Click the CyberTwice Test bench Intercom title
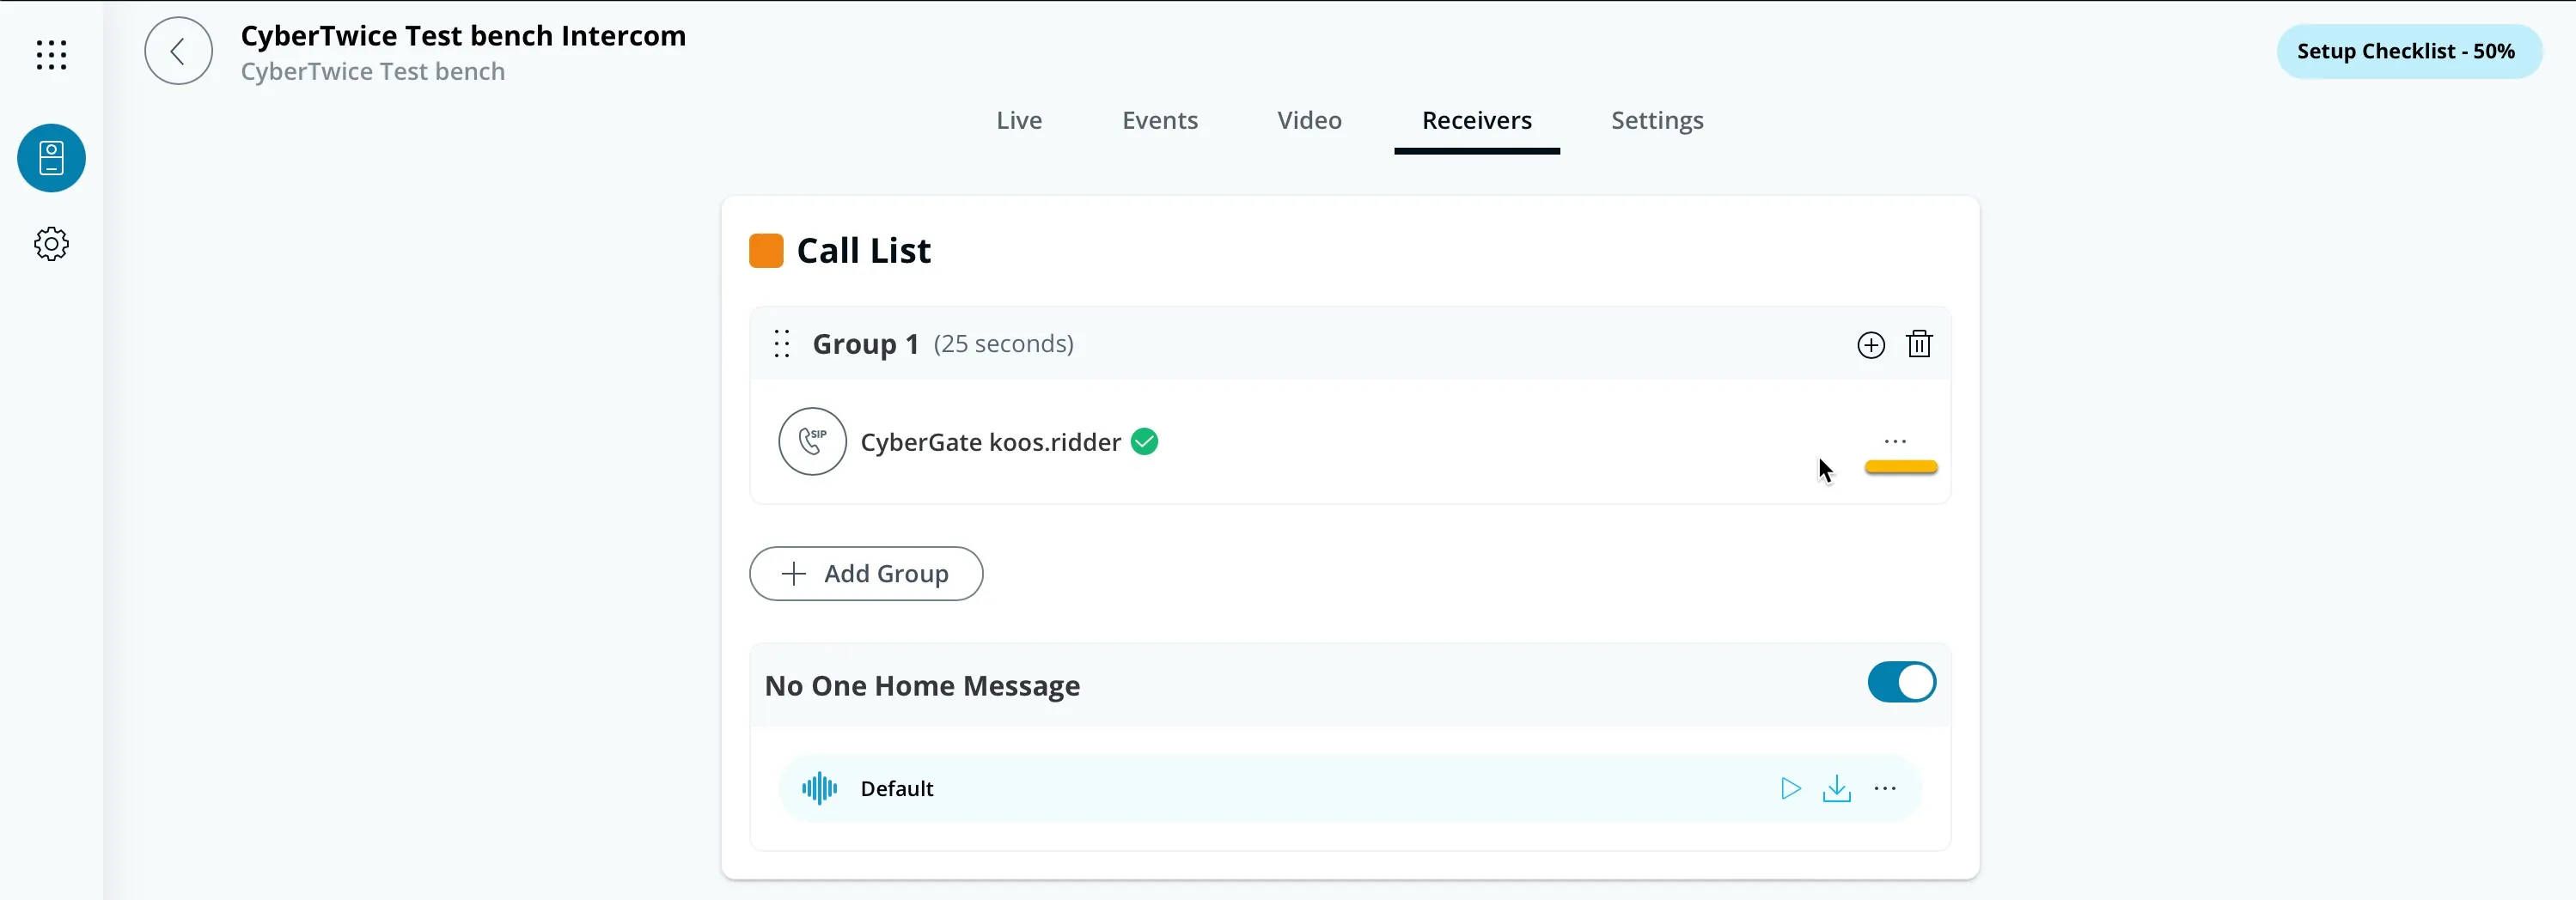Image resolution: width=2576 pixels, height=900 pixels. coord(463,36)
